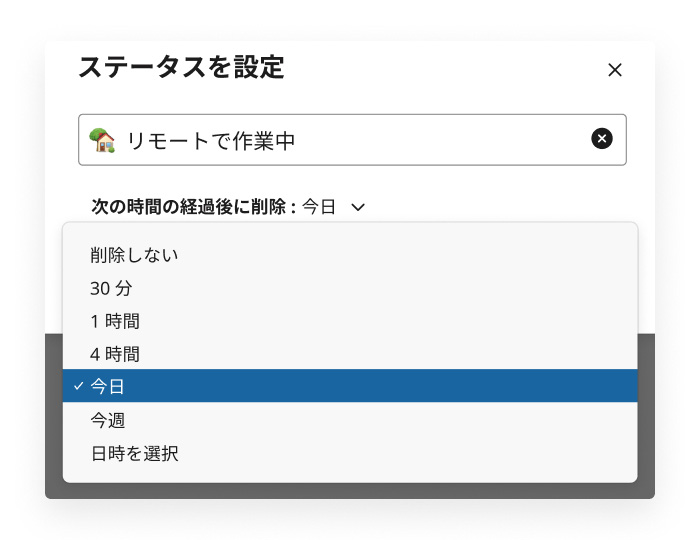The height and width of the screenshot is (540, 700).
Task: Click the ステータスを設定 dialog title
Action: pyautogui.click(x=181, y=67)
